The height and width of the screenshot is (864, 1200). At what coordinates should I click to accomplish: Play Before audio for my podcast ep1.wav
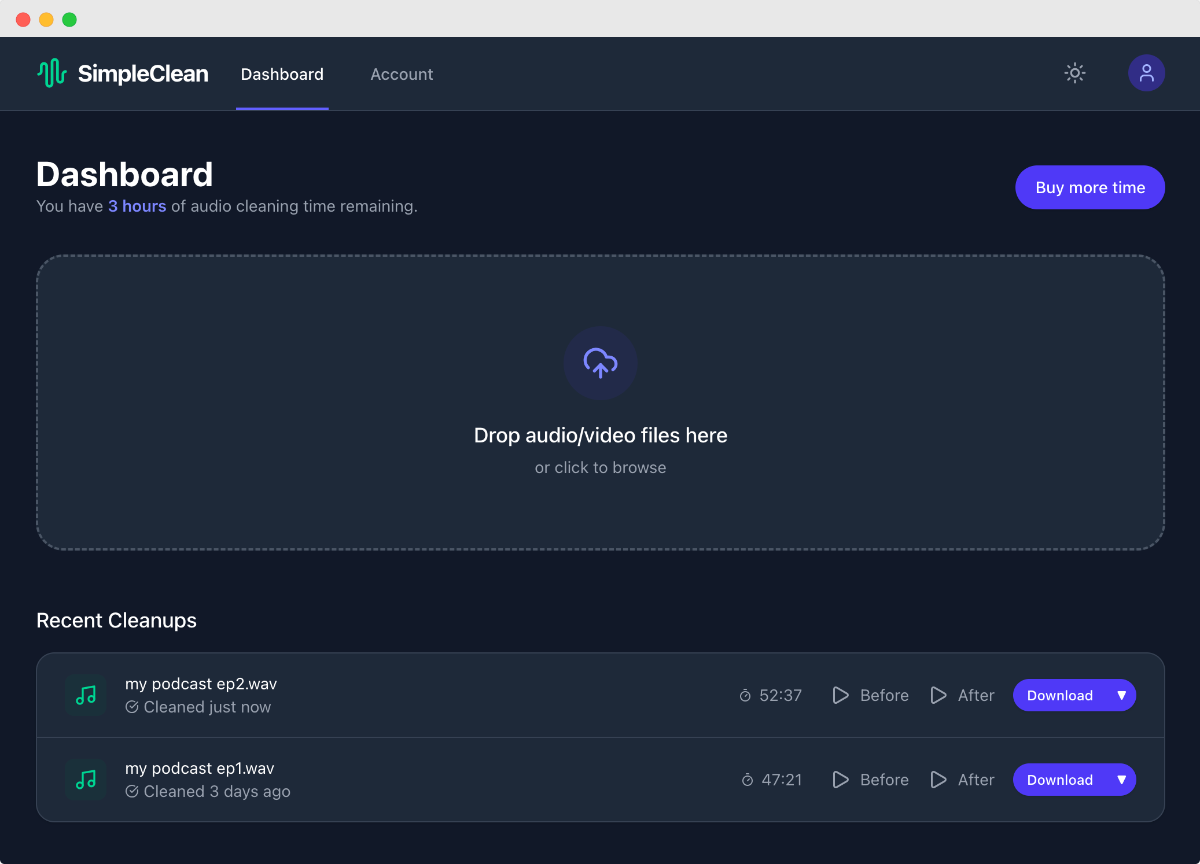pos(870,779)
